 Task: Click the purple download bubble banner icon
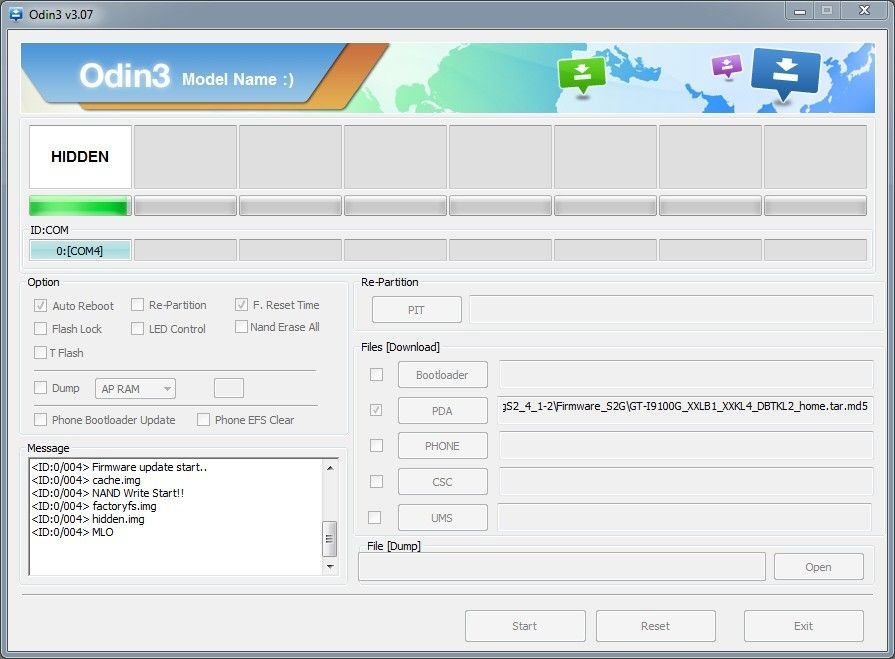727,66
